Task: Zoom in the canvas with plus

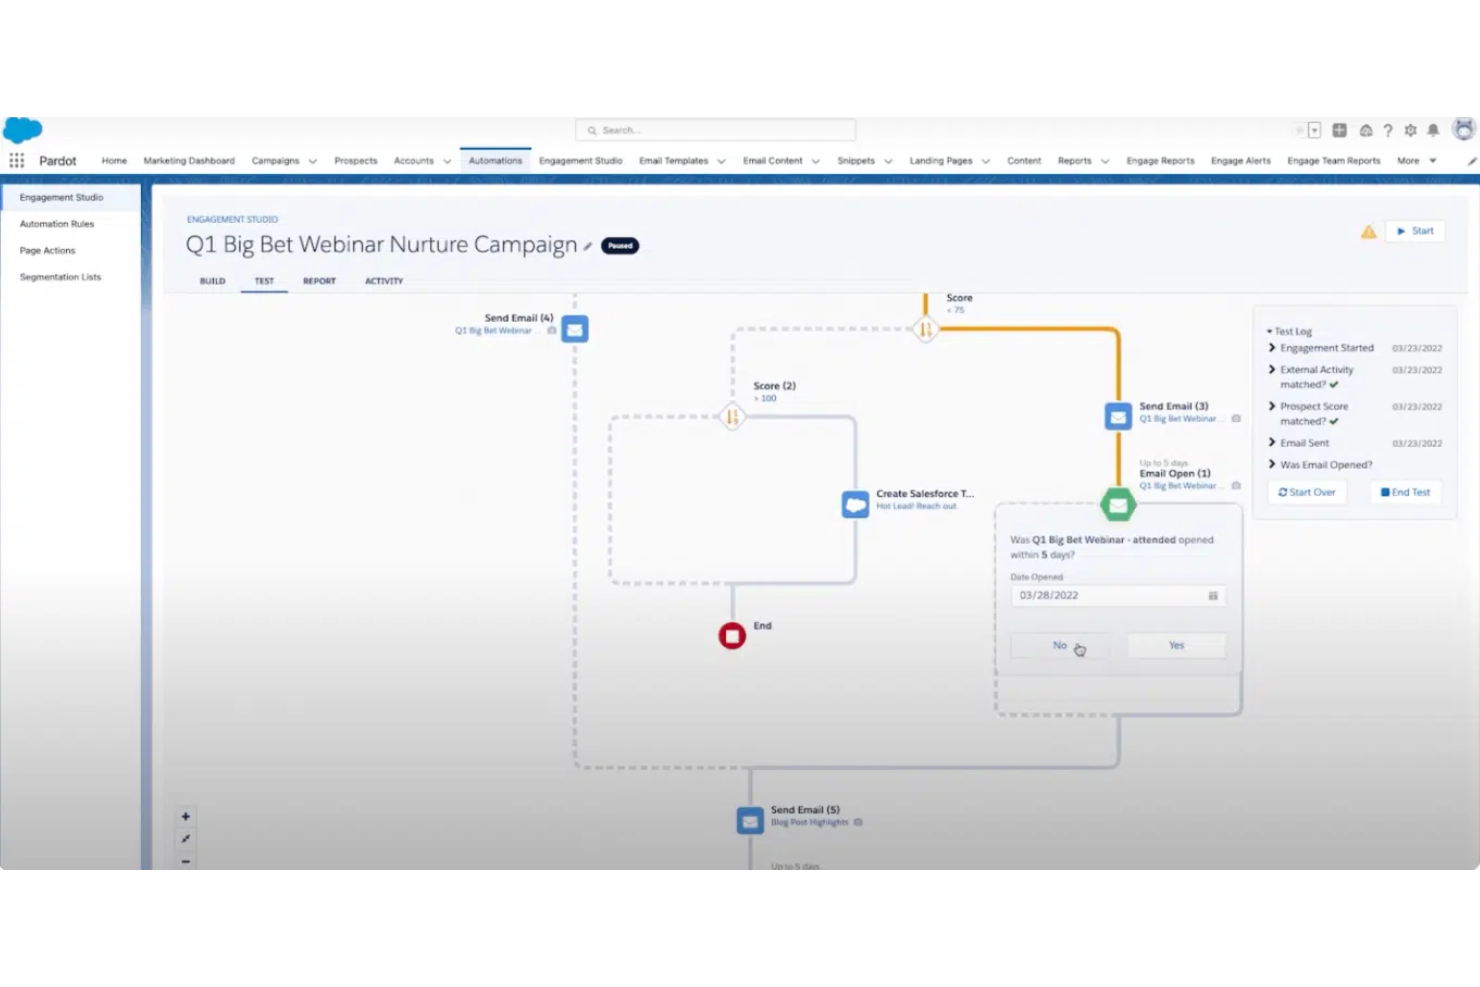Action: pos(185,816)
